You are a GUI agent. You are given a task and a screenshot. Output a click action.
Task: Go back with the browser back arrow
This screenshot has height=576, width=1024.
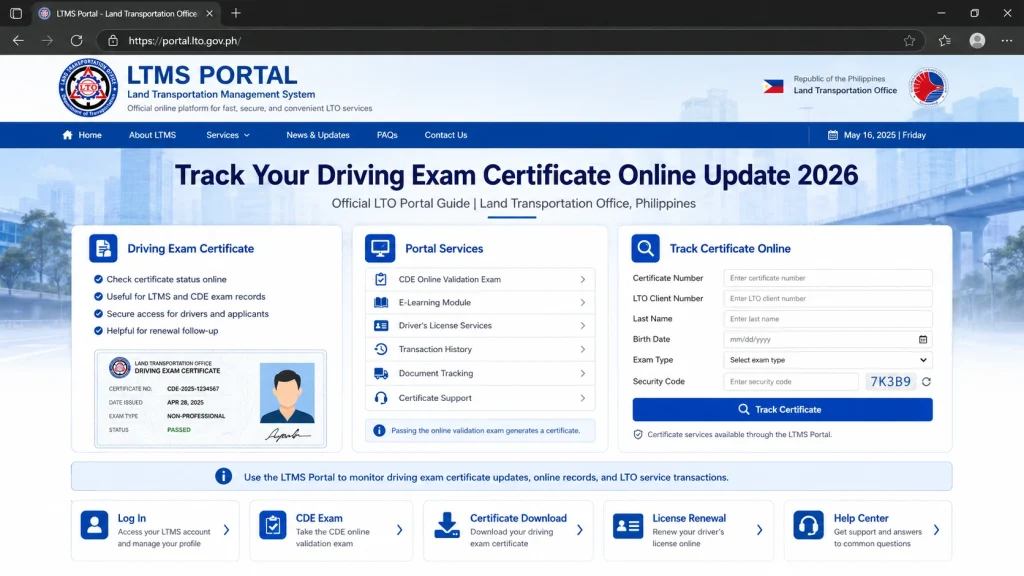point(18,40)
